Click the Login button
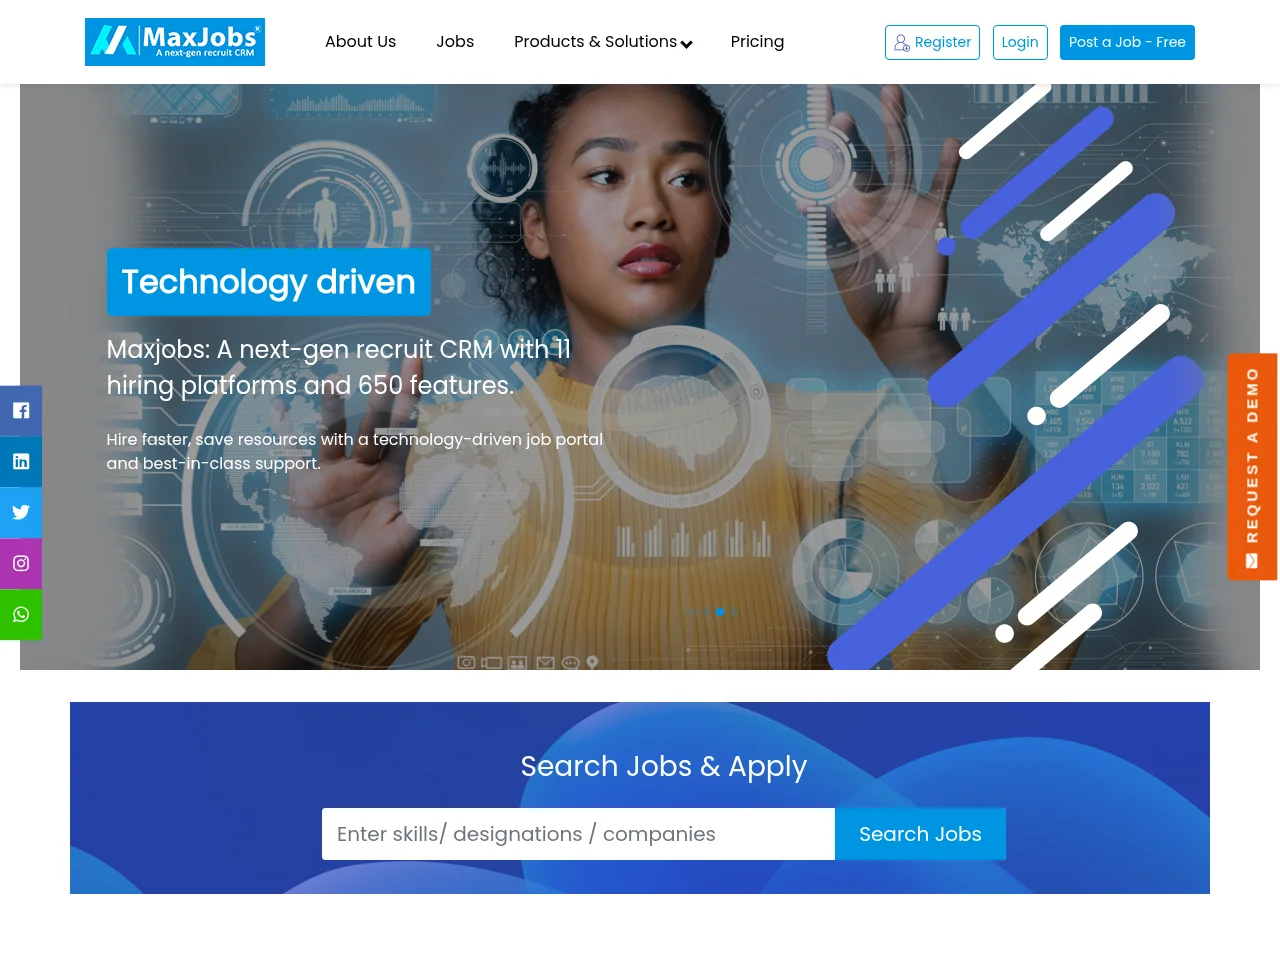1280x960 pixels. (1020, 42)
